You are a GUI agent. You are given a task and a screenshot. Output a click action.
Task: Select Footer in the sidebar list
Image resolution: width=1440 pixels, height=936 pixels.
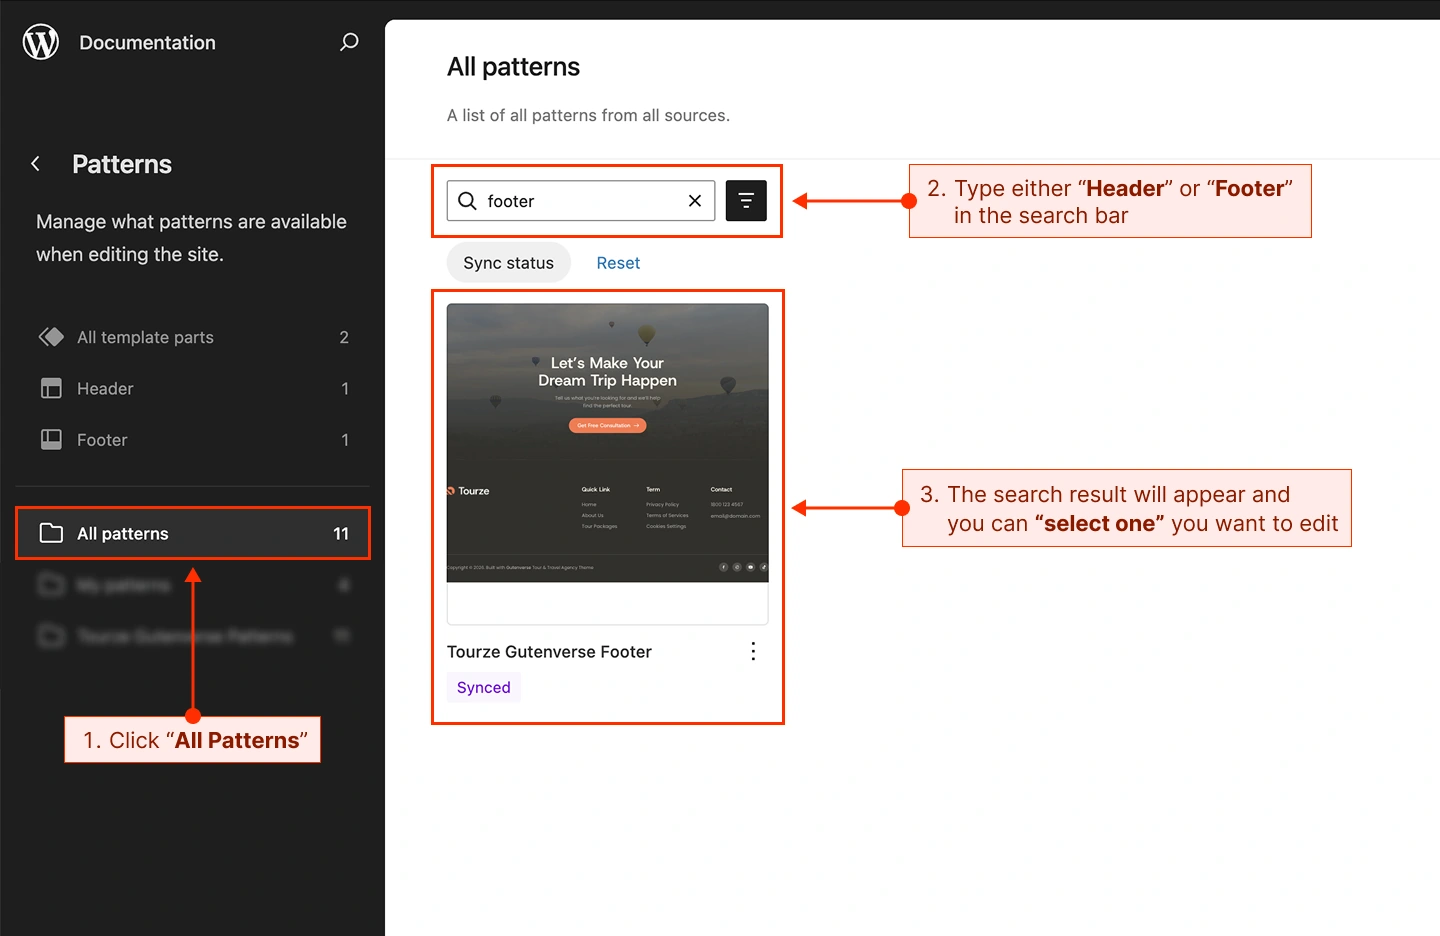pyautogui.click(x=102, y=440)
